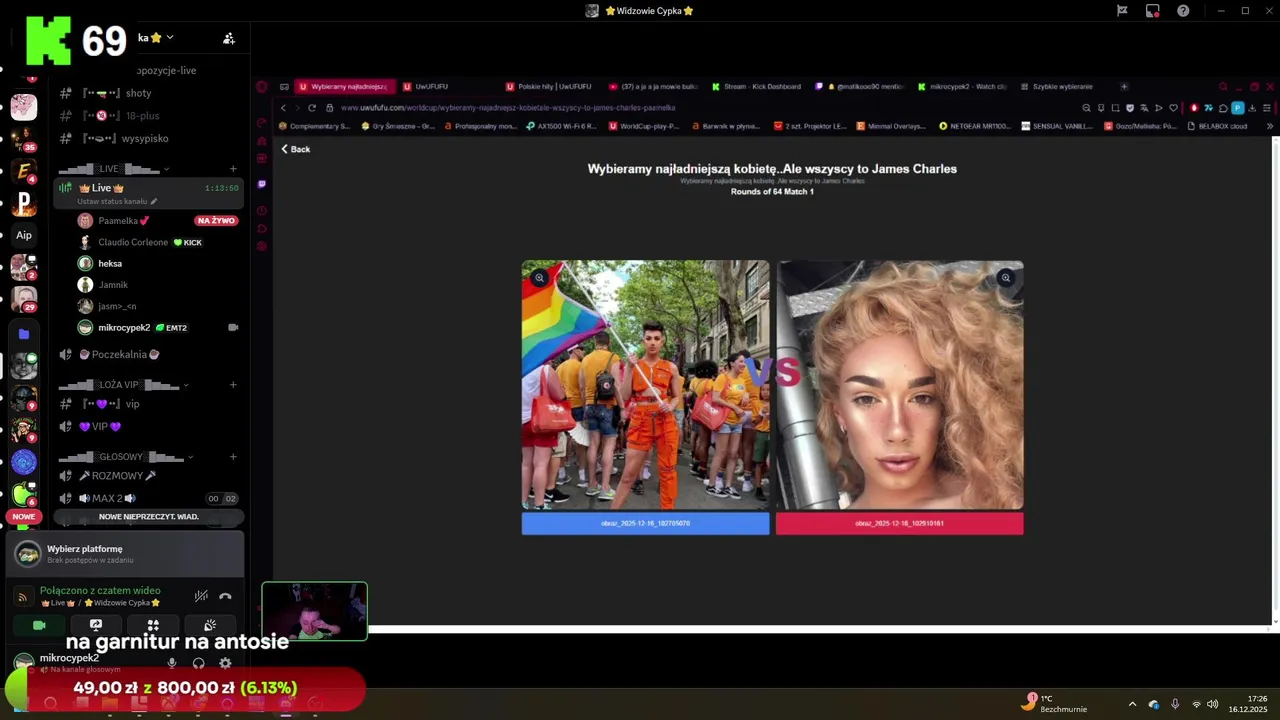Screen dimensions: 1280x720
Task: Open the vip text channel
Action: [x=132, y=404]
